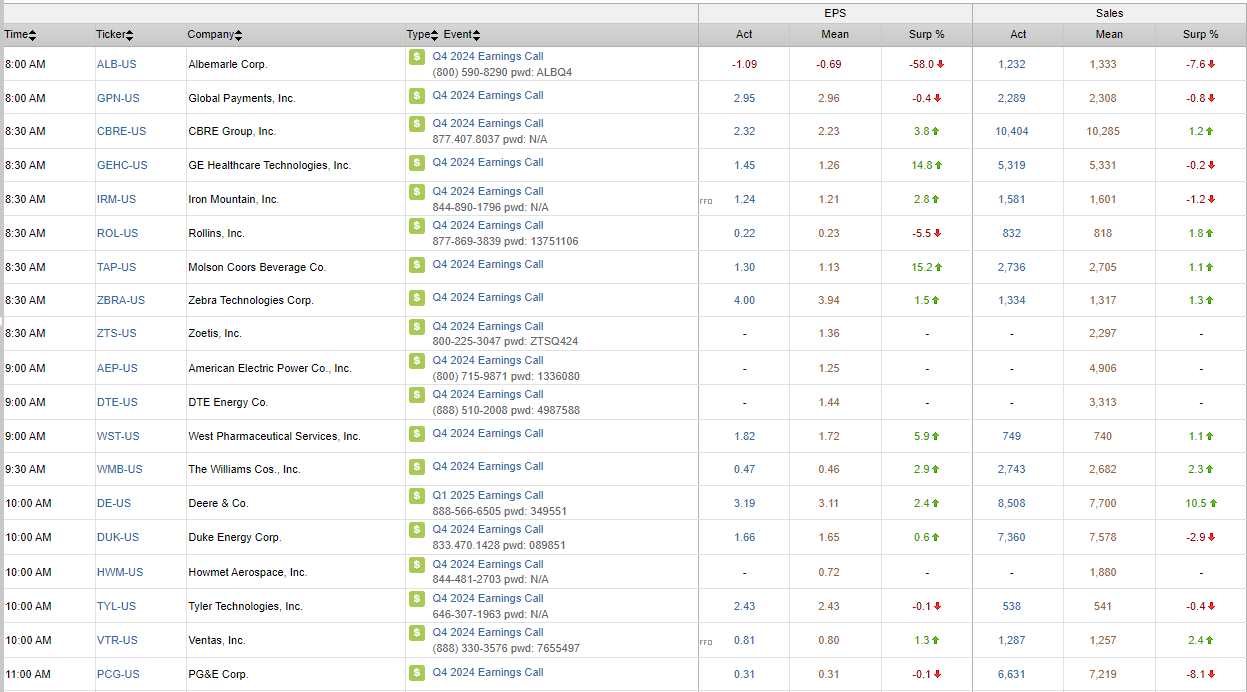Open the GPN-US ticker link

(118, 98)
